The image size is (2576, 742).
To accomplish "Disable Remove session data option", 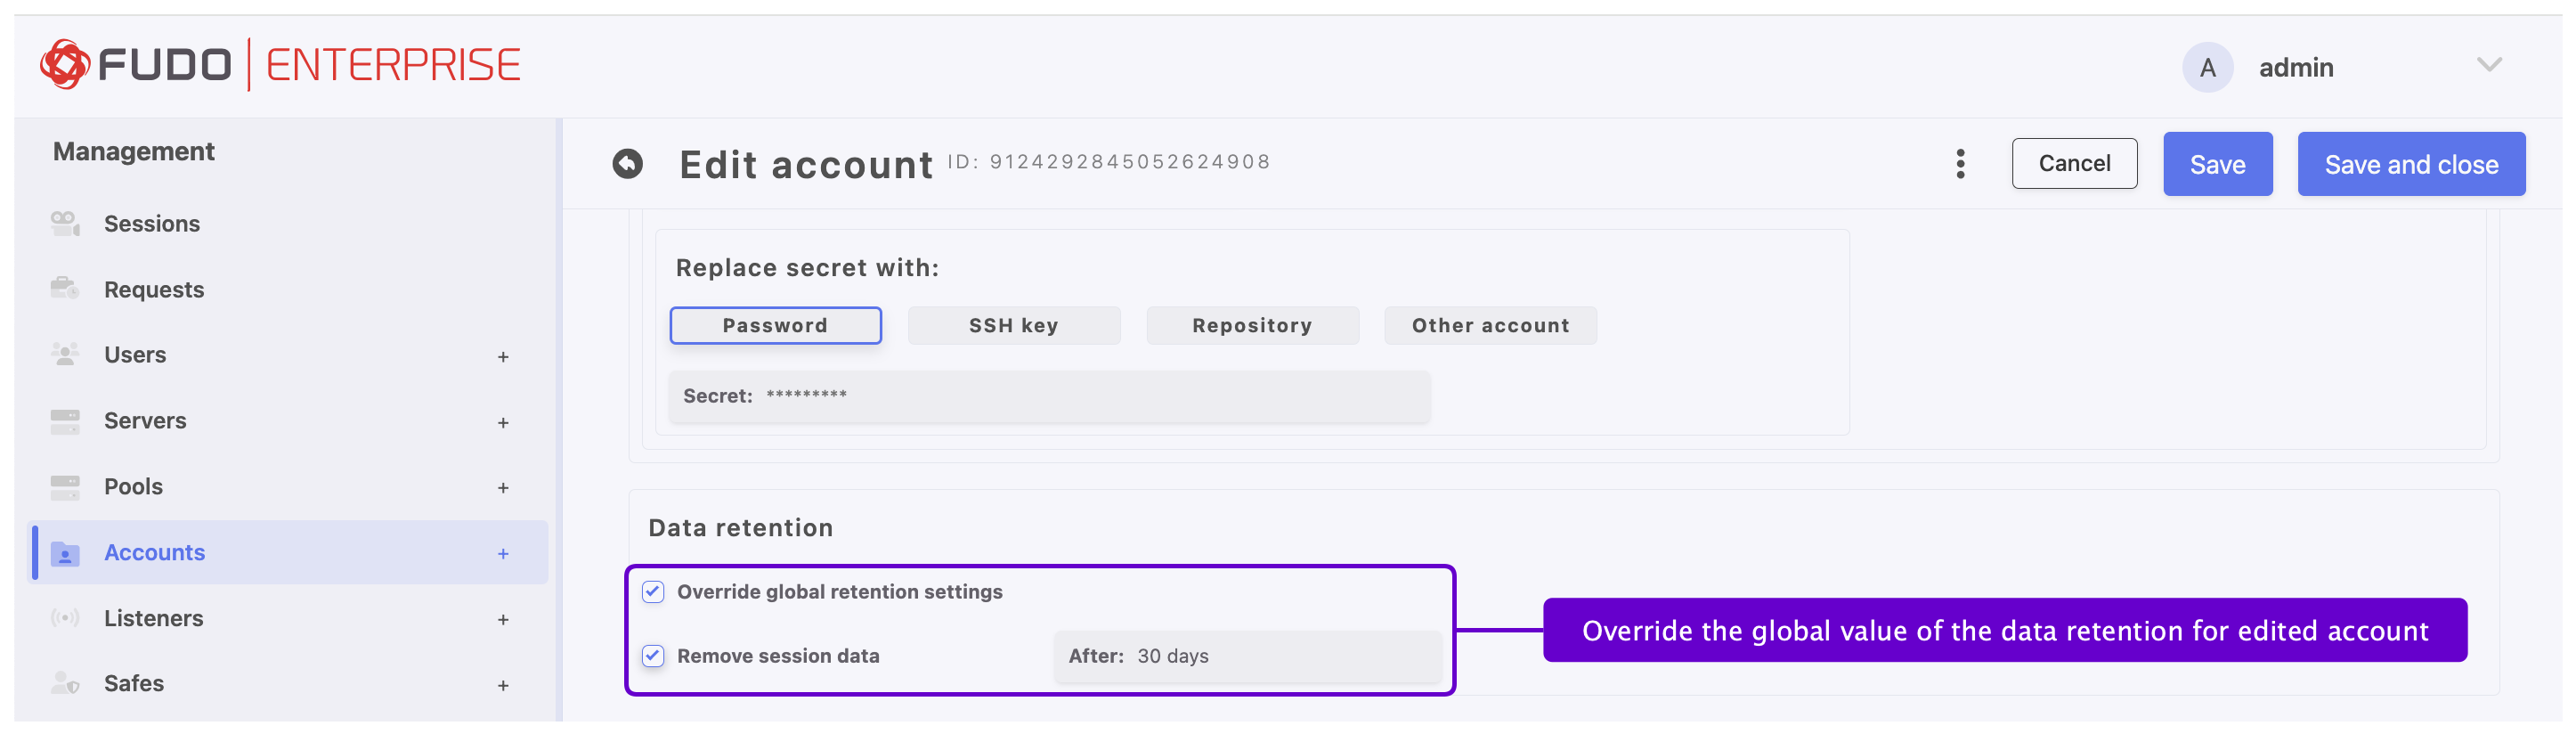I will point(652,656).
